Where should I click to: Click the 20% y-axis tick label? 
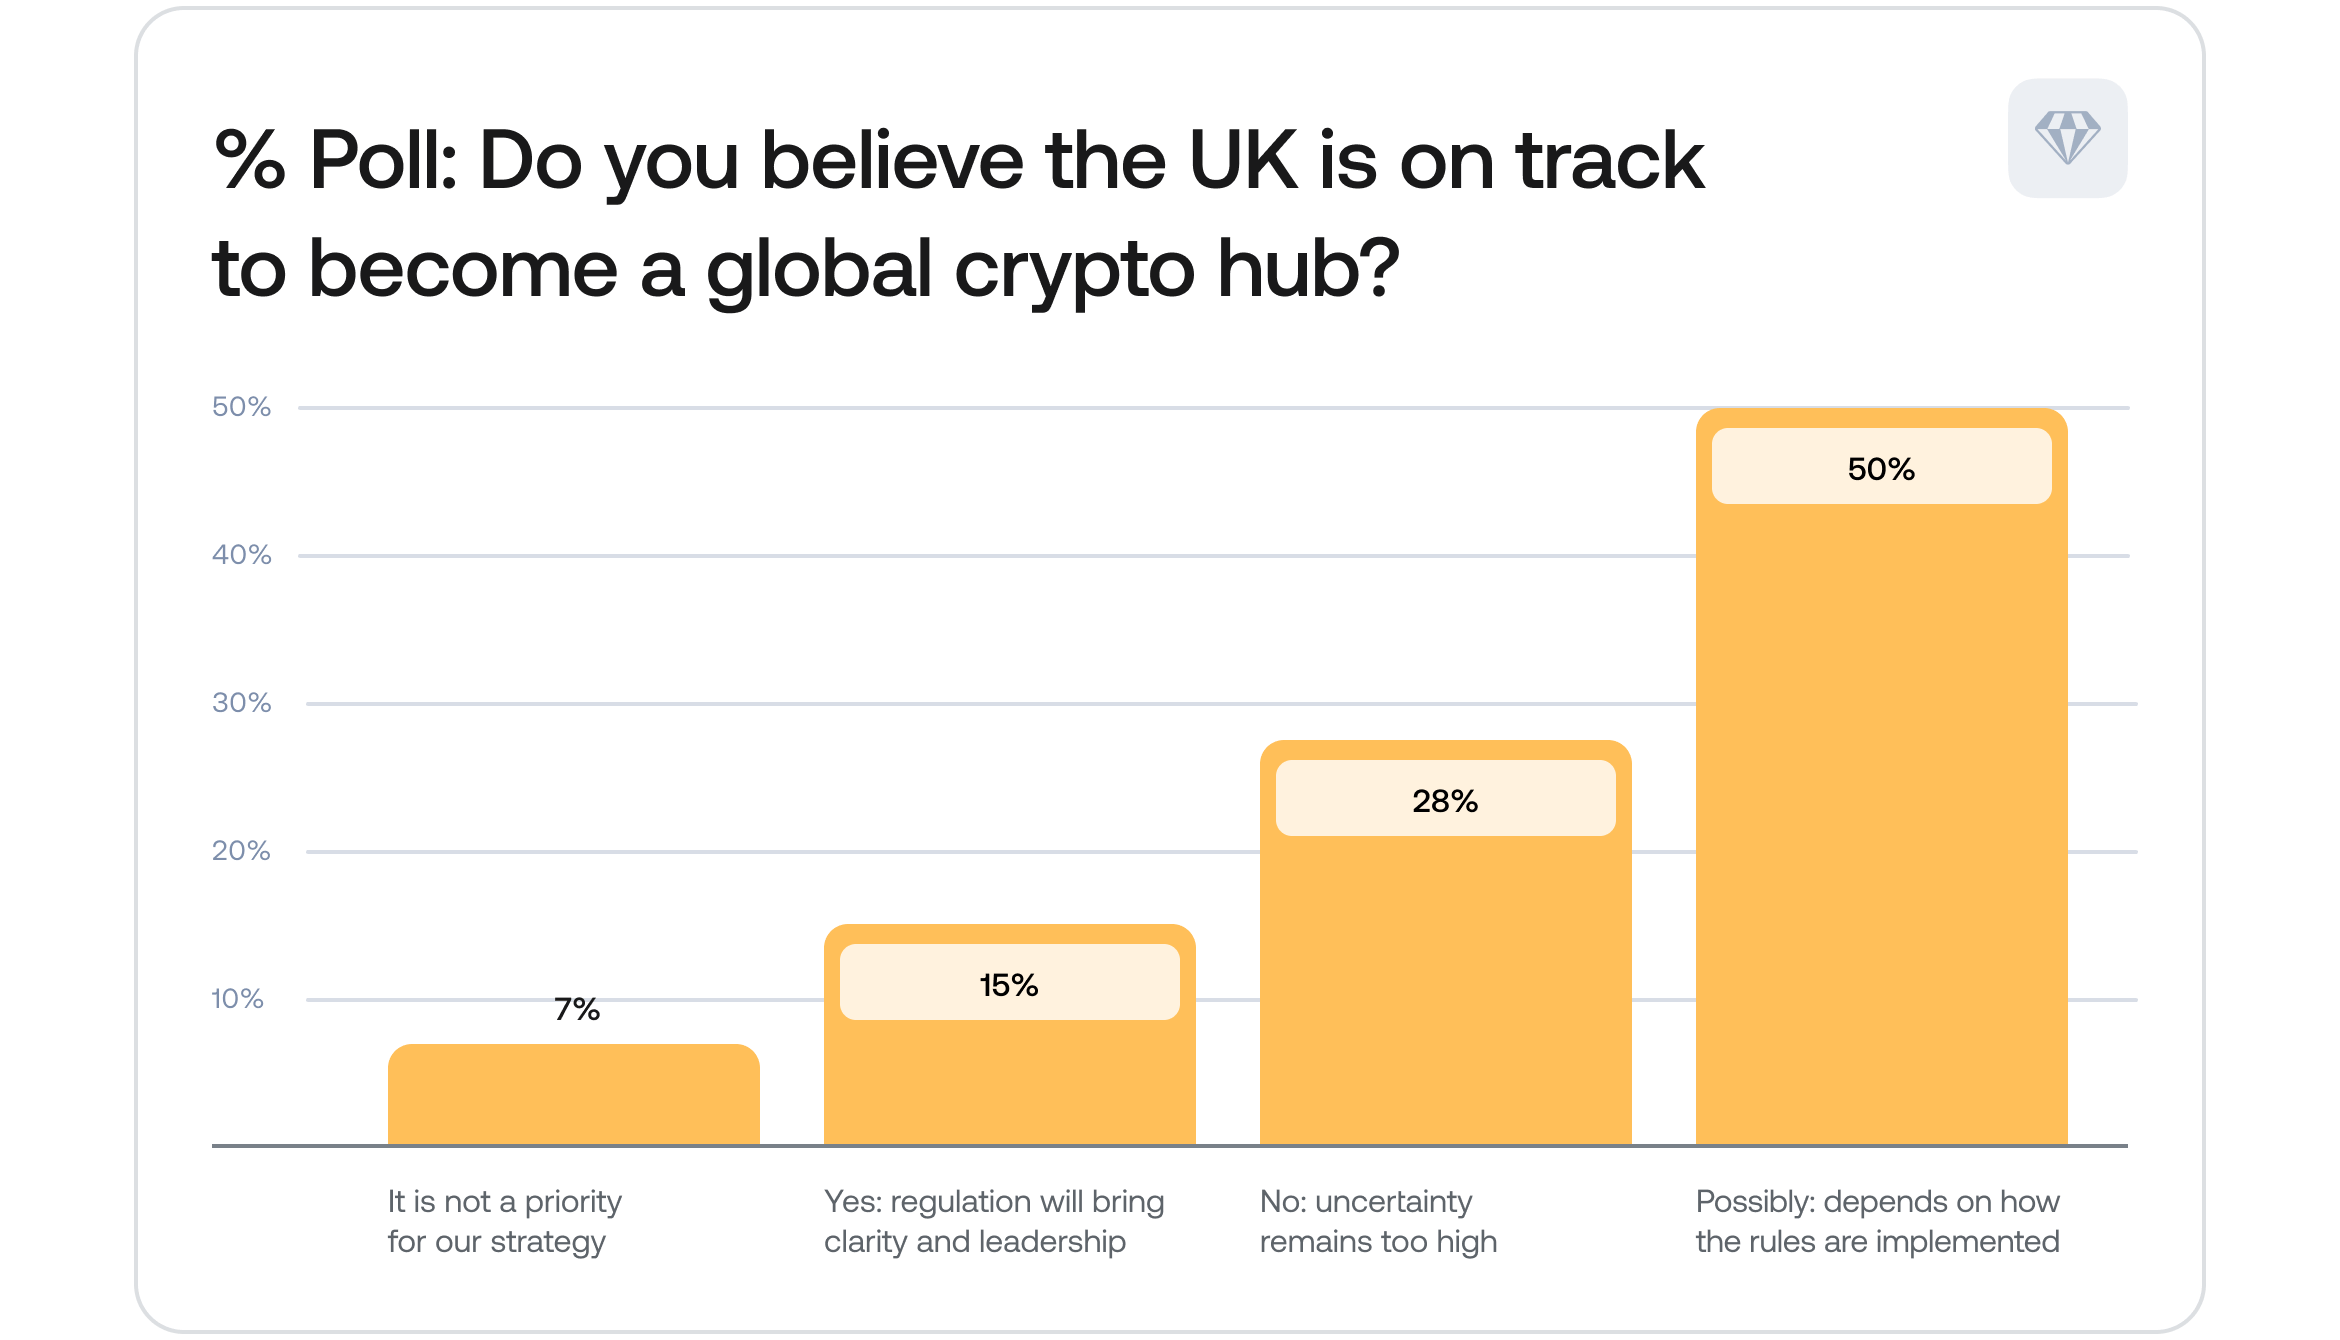coord(241,851)
